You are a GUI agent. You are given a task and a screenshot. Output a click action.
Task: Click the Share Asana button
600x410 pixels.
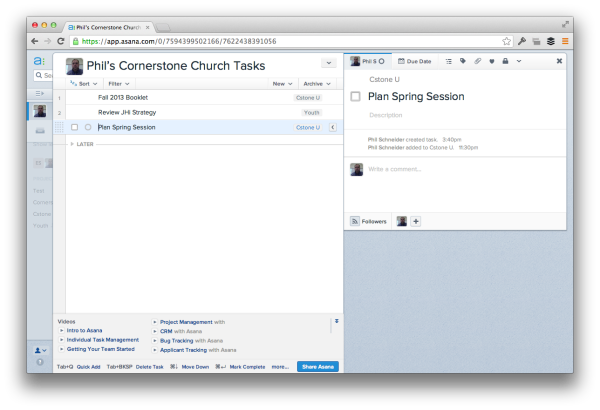pos(318,367)
